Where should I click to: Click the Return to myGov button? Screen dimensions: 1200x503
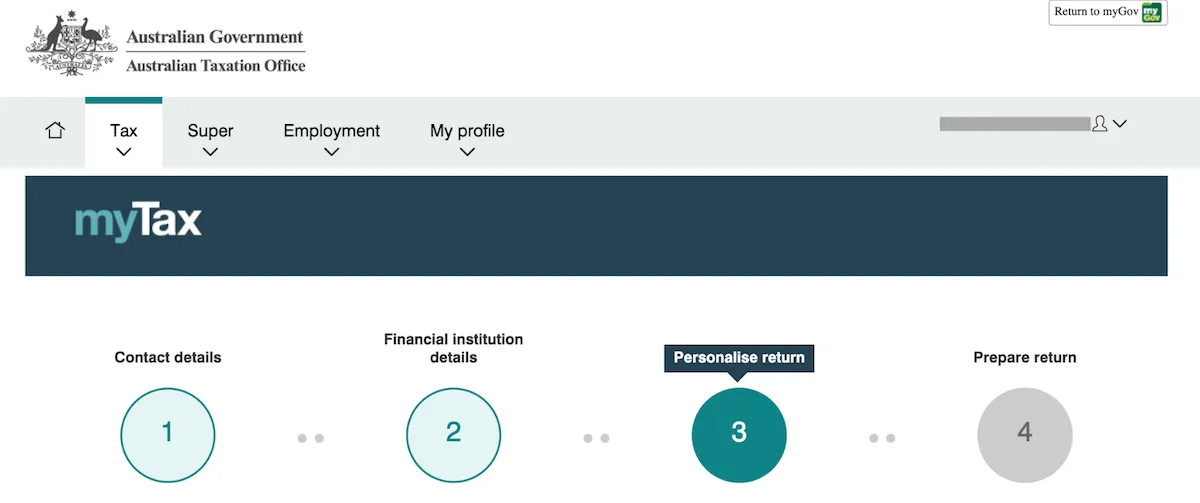coord(1108,12)
